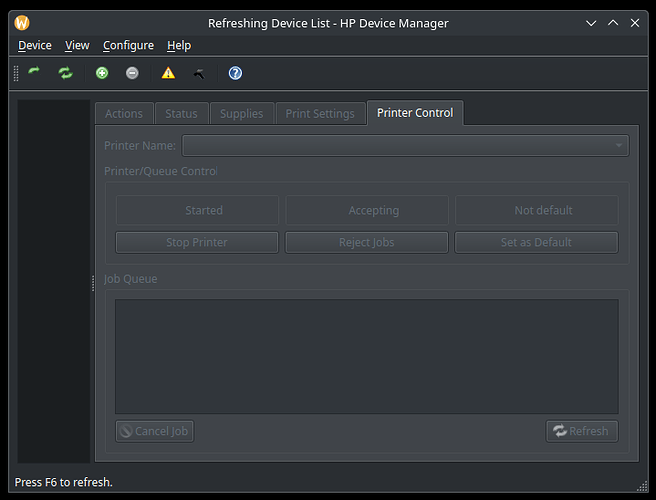Switch to the Status tab
Image resolution: width=656 pixels, height=500 pixels.
click(x=181, y=113)
